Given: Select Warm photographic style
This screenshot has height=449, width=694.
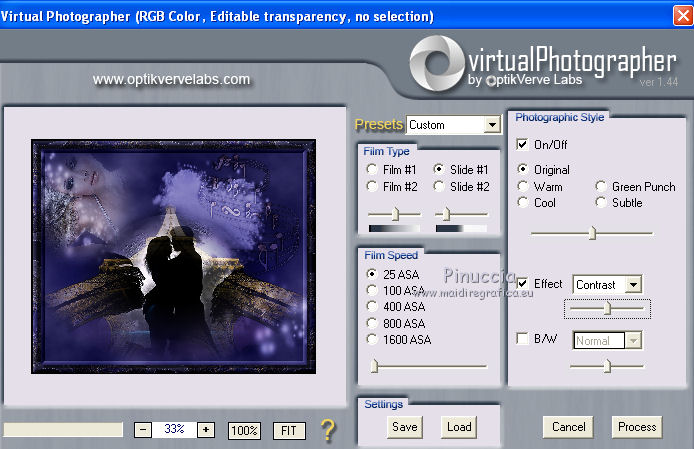Looking at the screenshot, I should (x=523, y=186).
